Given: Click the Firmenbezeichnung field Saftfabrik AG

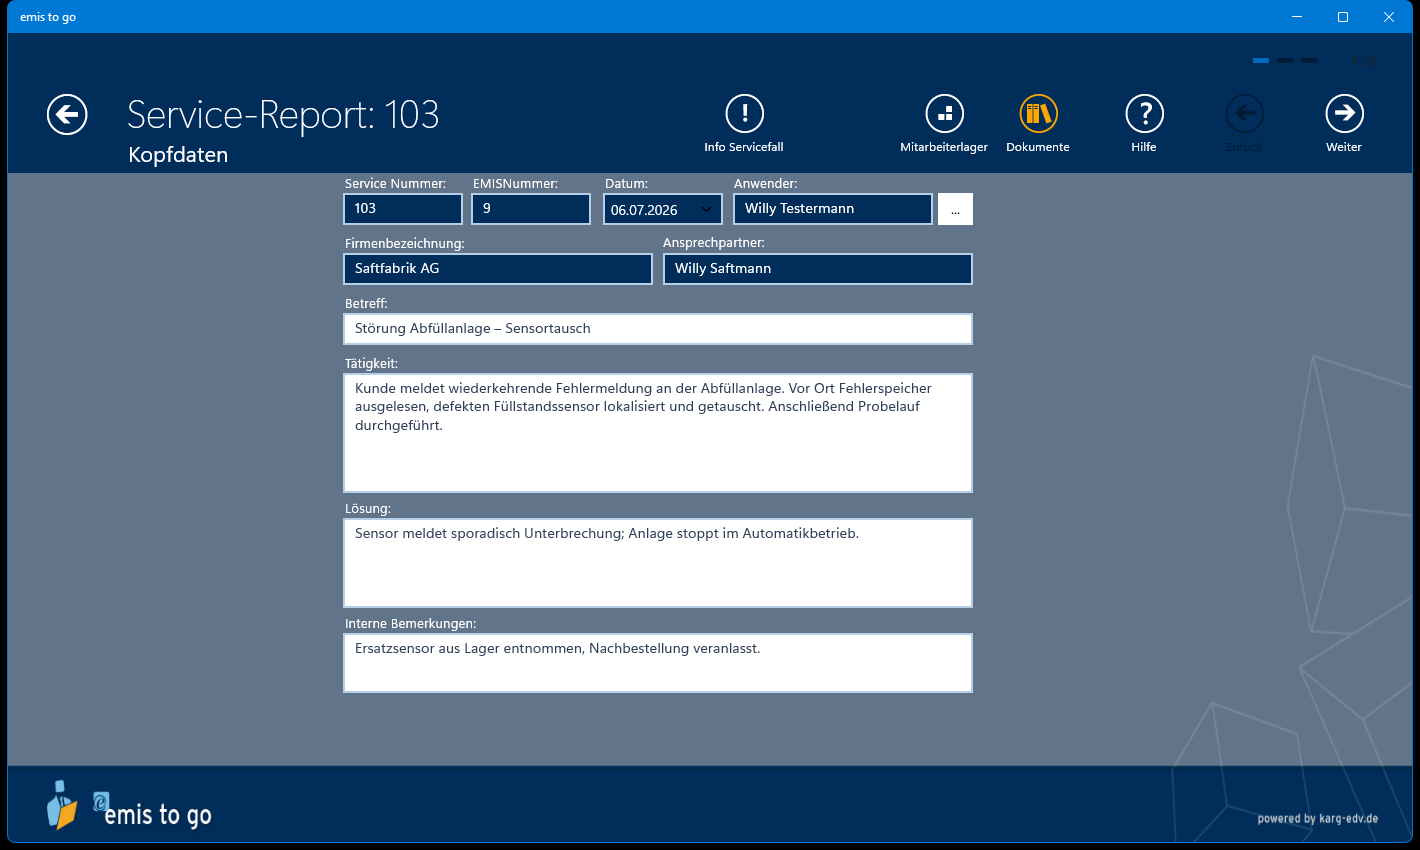Looking at the screenshot, I should [498, 269].
